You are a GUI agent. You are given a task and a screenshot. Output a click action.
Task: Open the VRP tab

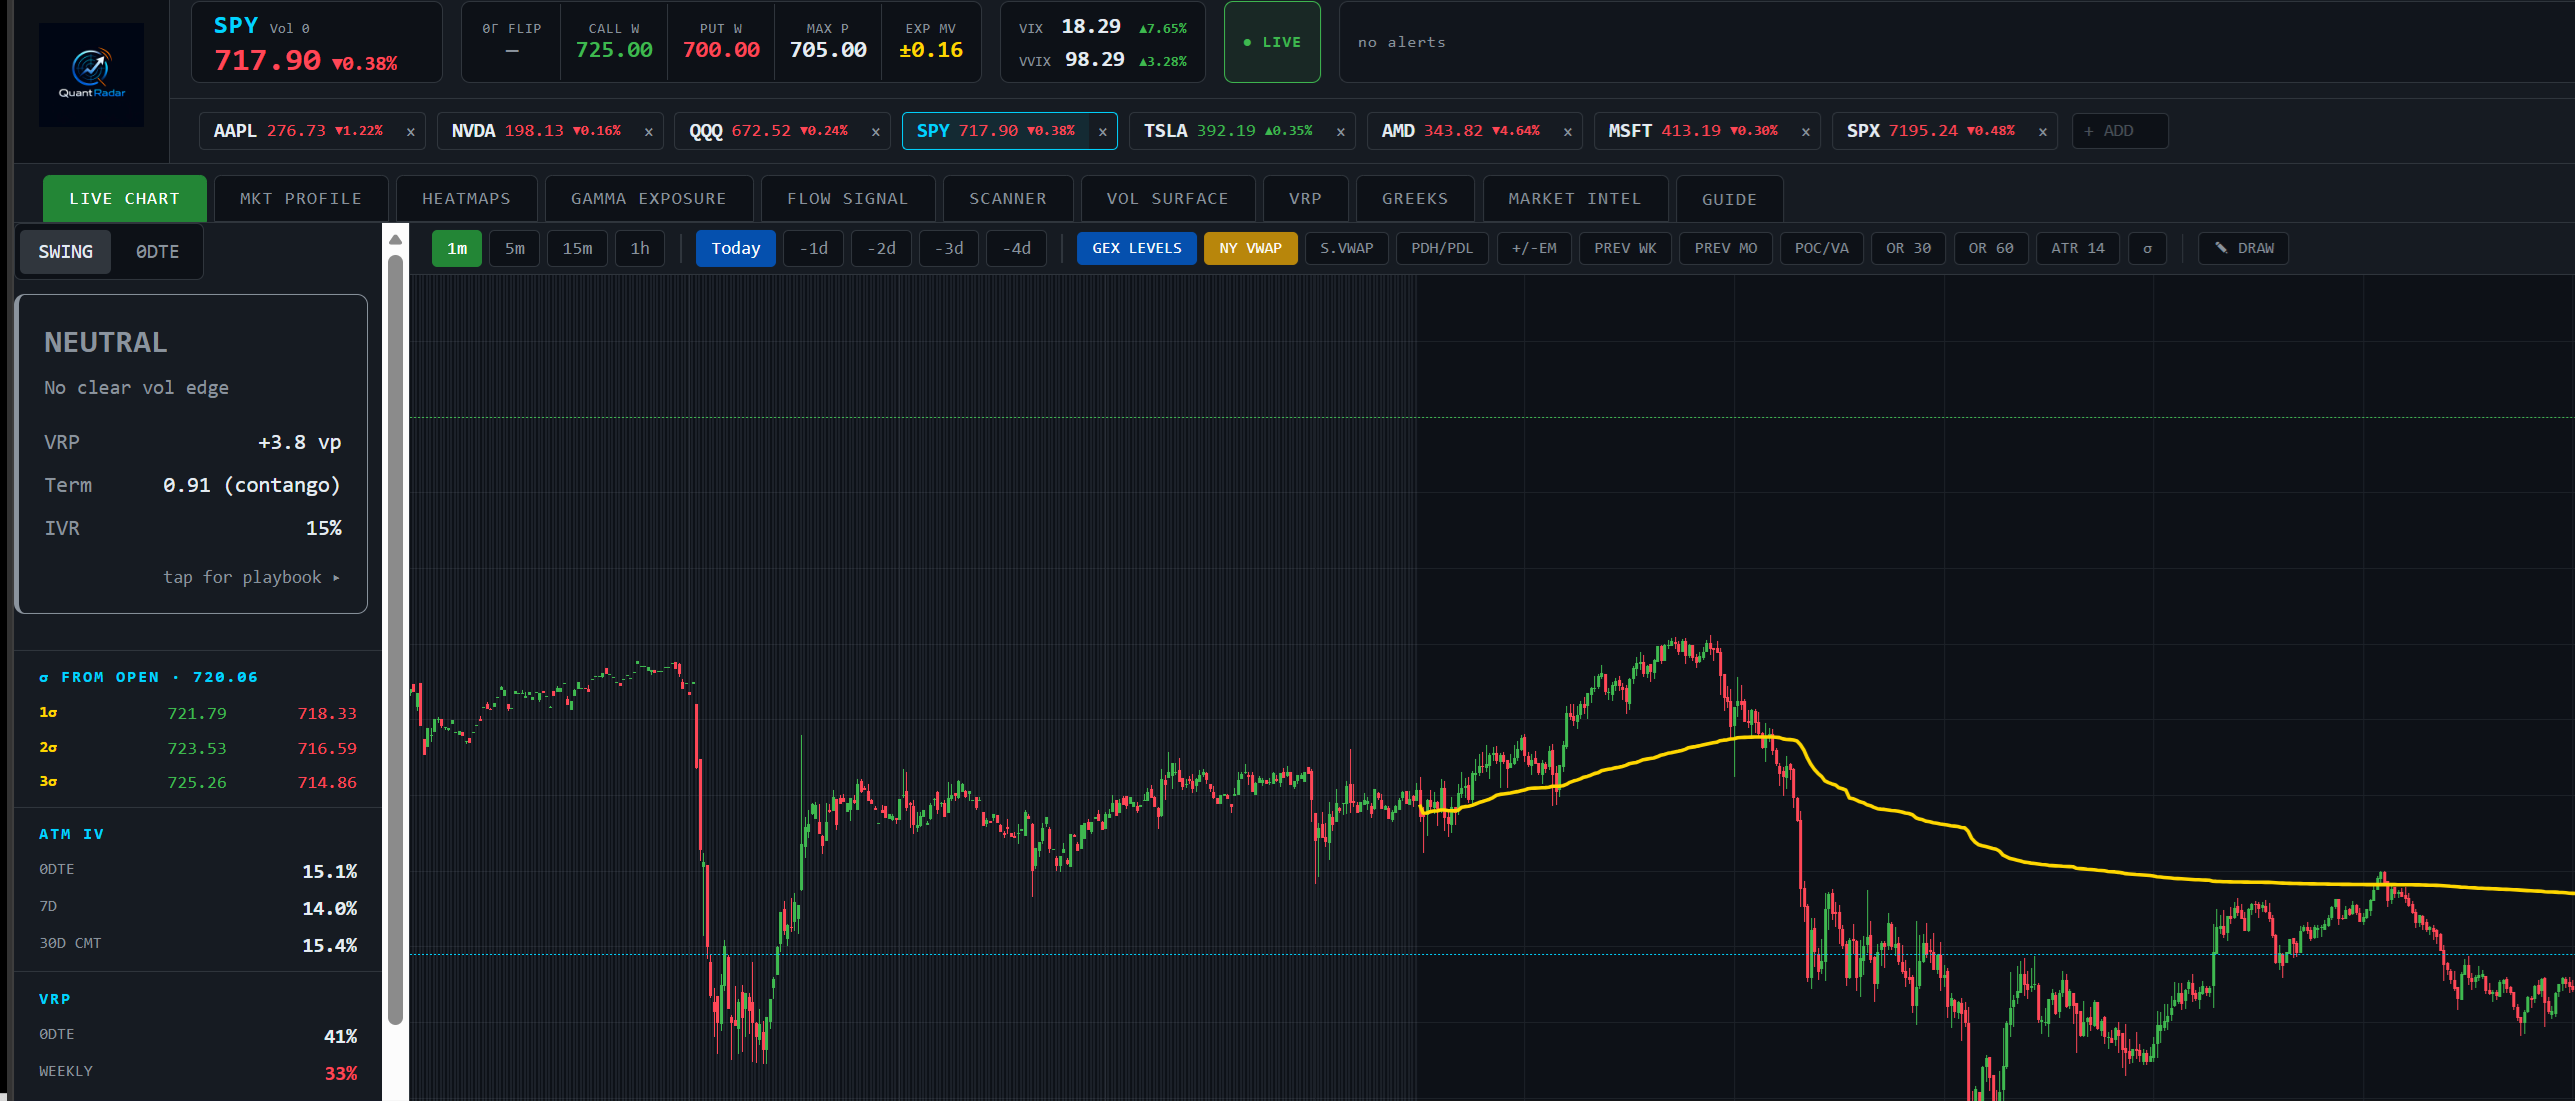(1306, 199)
